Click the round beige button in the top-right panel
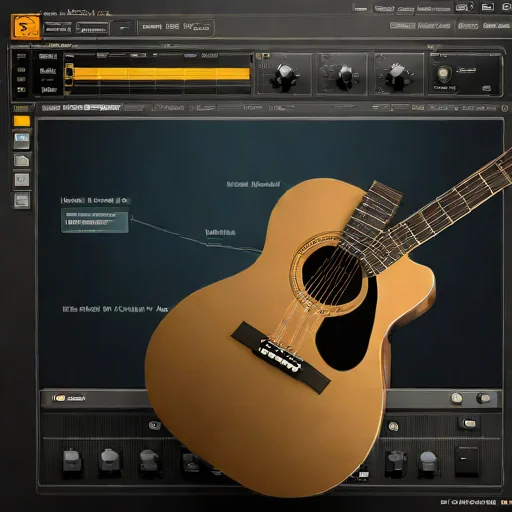 [443, 74]
